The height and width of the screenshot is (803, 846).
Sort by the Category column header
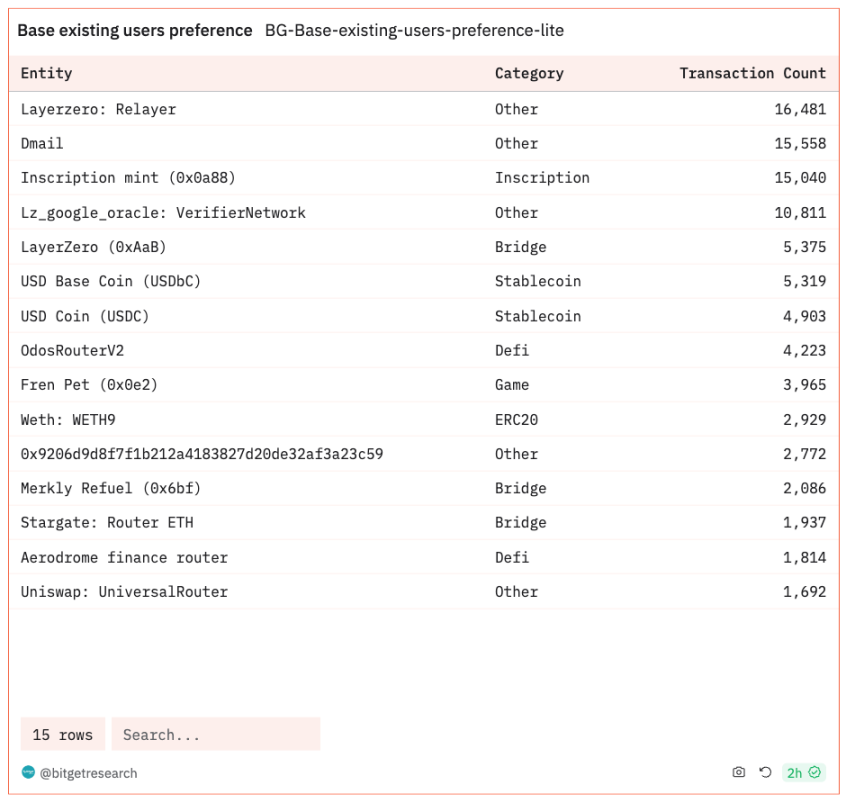pos(529,73)
